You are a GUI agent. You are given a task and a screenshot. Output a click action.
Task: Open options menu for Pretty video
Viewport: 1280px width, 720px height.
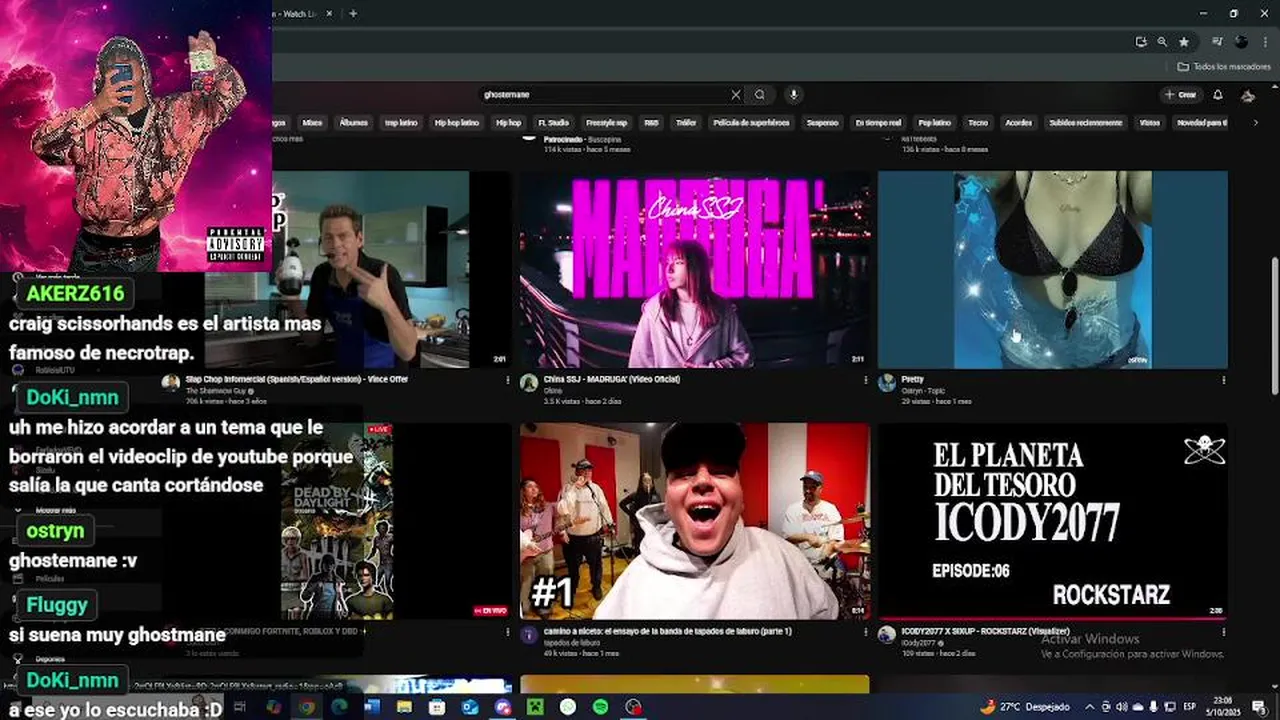click(x=1224, y=380)
